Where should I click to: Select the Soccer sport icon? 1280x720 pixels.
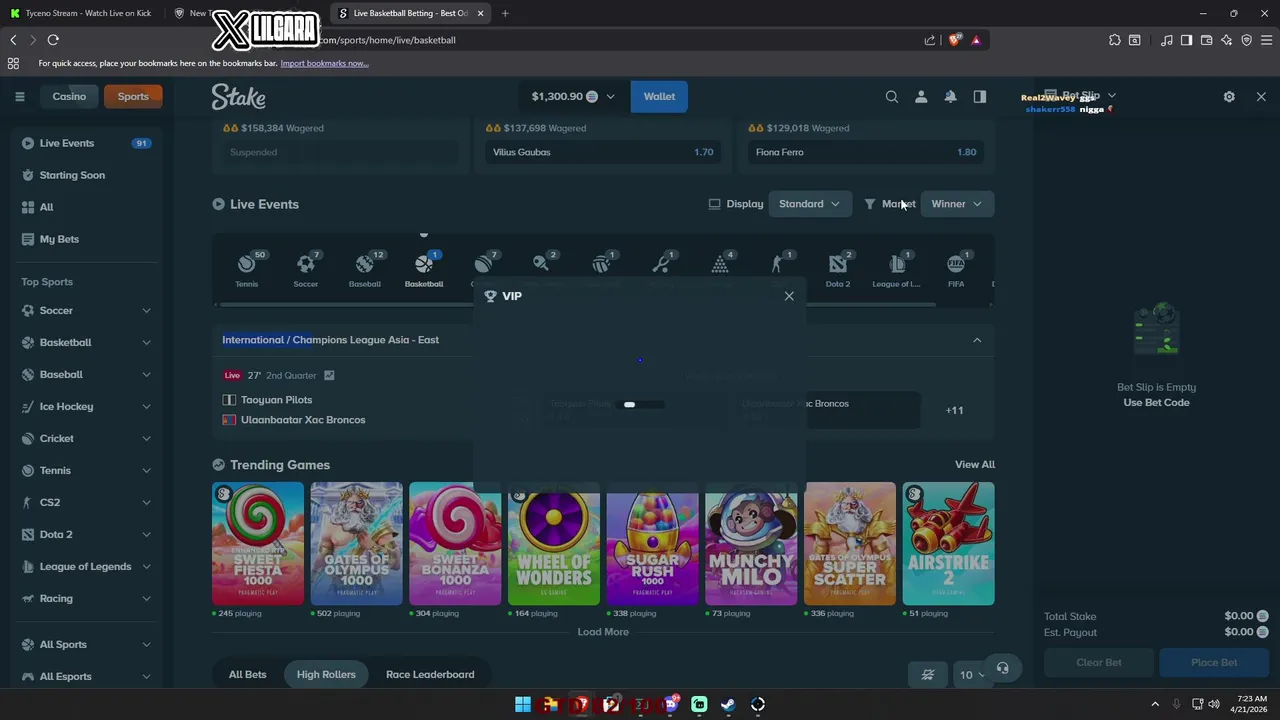305,270
